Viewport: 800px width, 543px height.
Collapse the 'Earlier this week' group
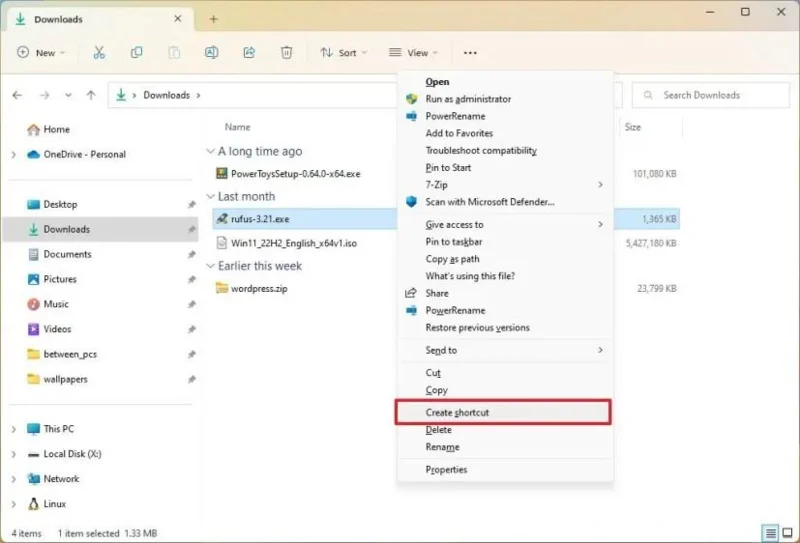[210, 266]
